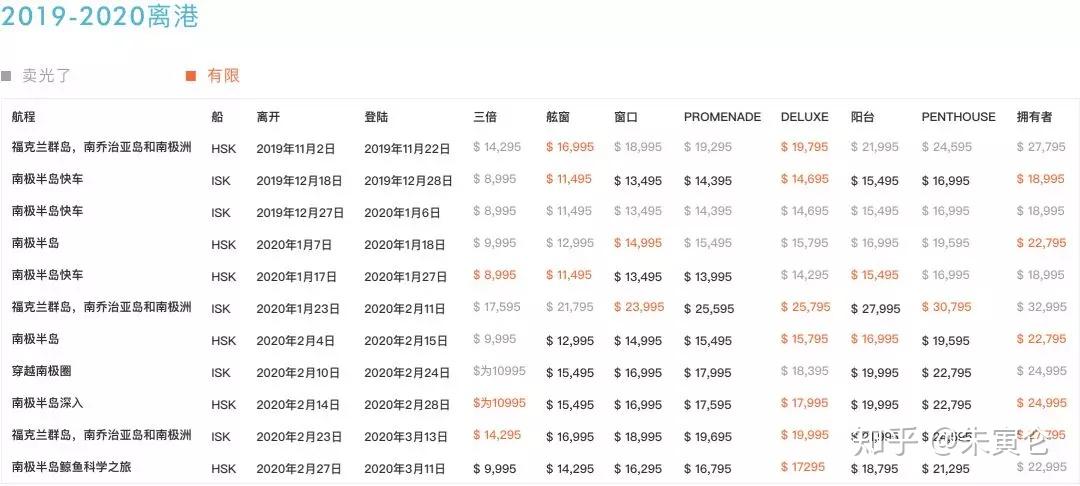
Task: Click deluxe price $ 18,395
Action: 804,371
